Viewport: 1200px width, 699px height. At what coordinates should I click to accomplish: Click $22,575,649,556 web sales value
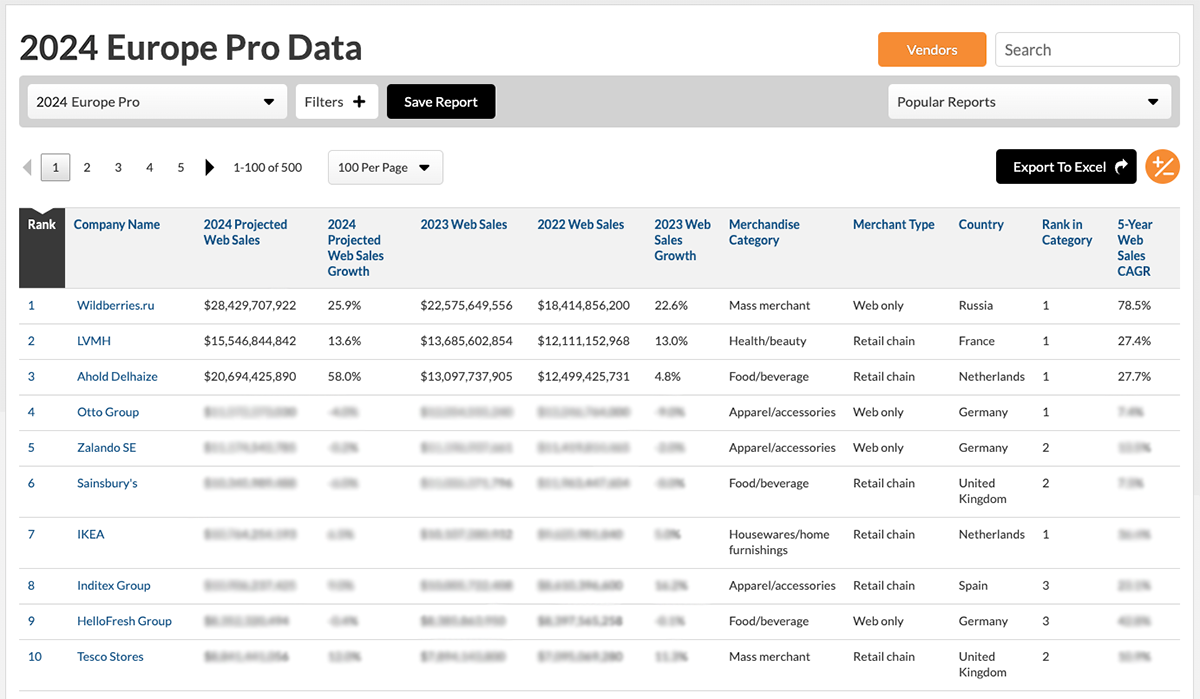[x=467, y=306]
